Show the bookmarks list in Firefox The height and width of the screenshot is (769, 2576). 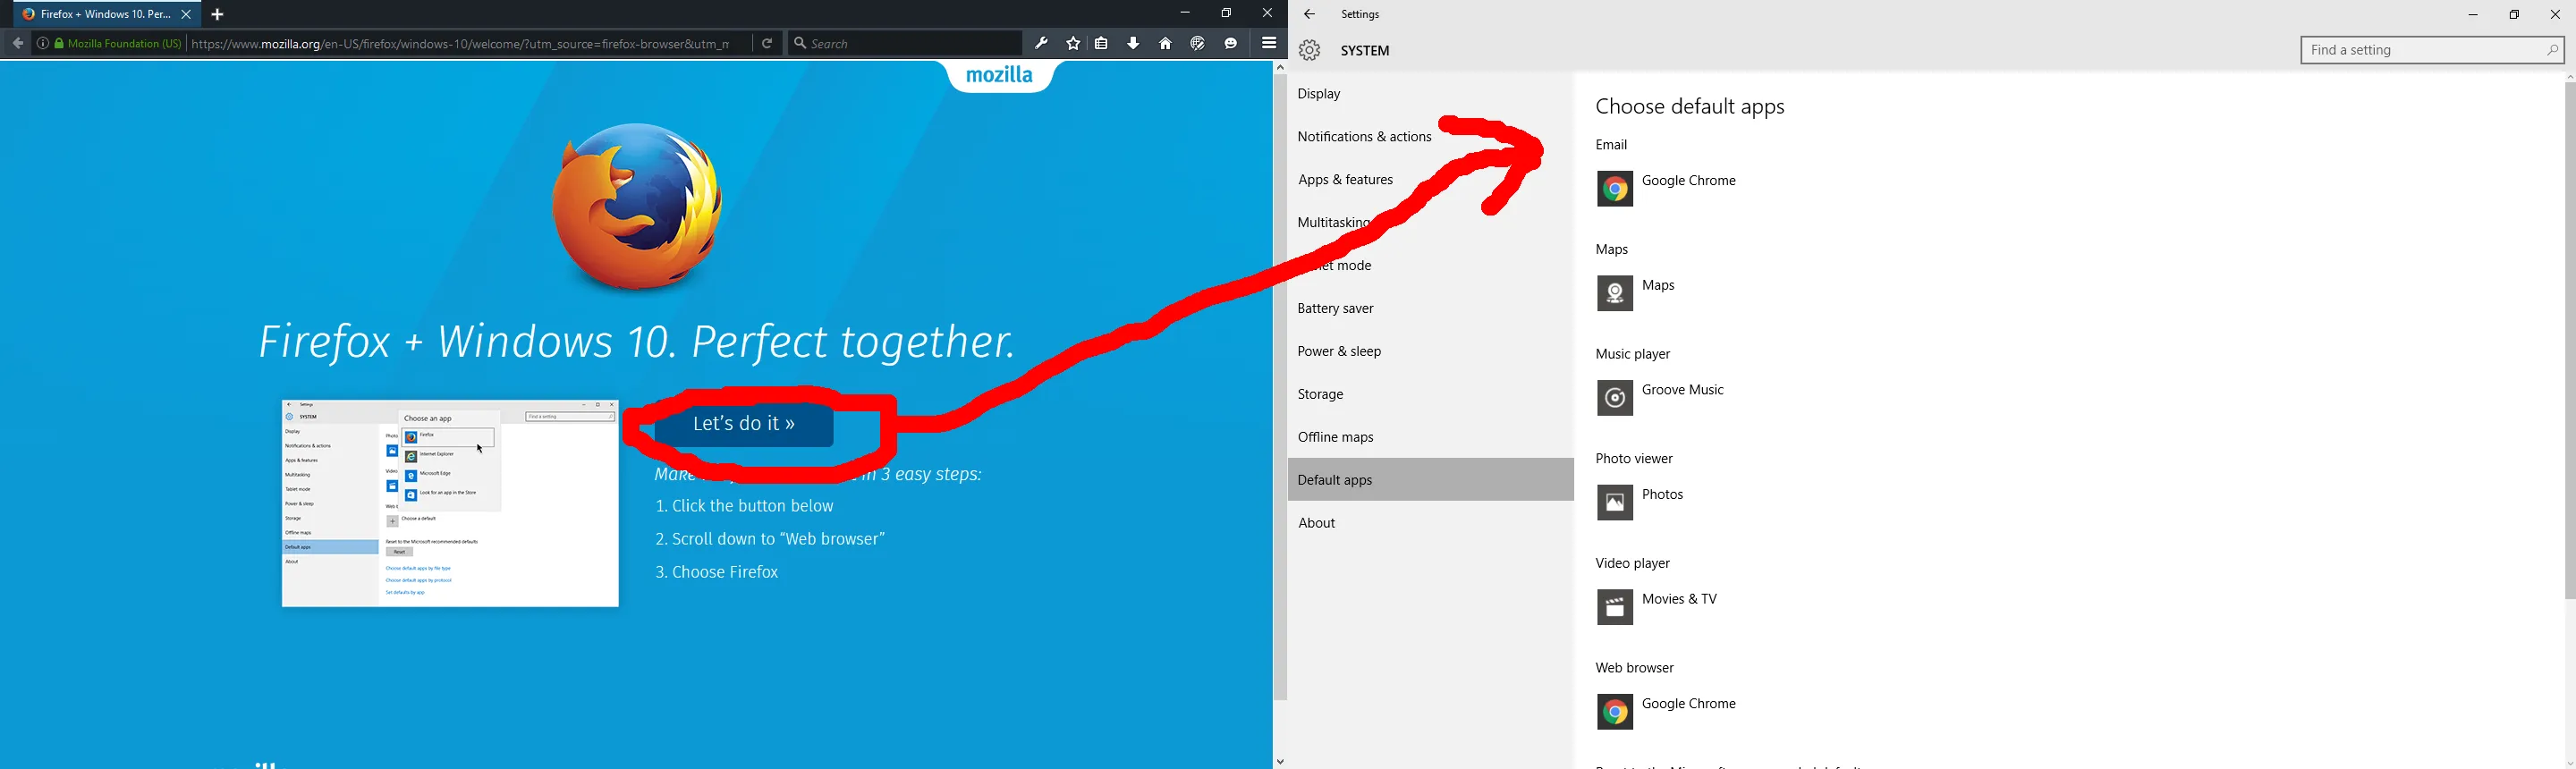1101,44
